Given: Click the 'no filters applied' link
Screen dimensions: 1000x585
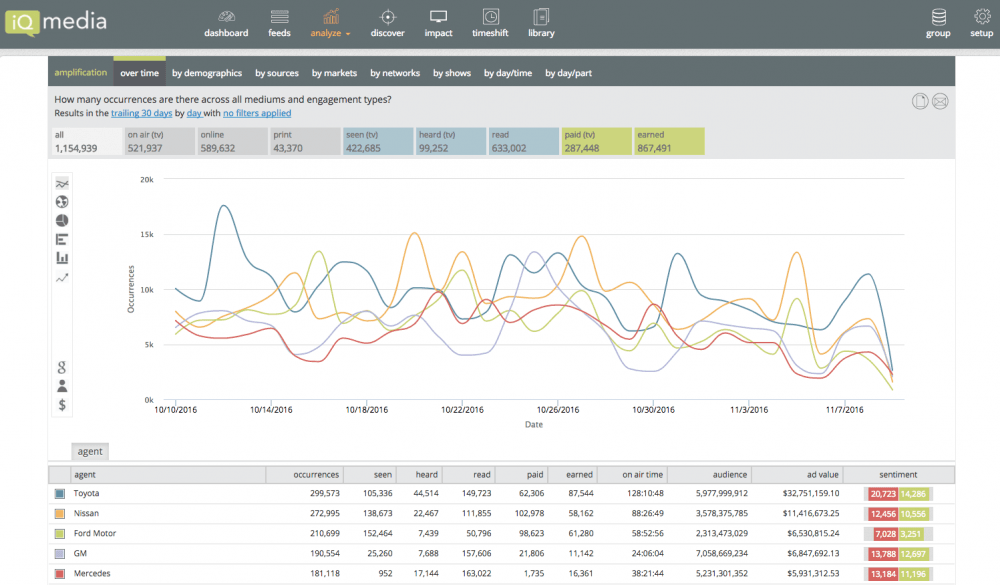Looking at the screenshot, I should tap(257, 114).
